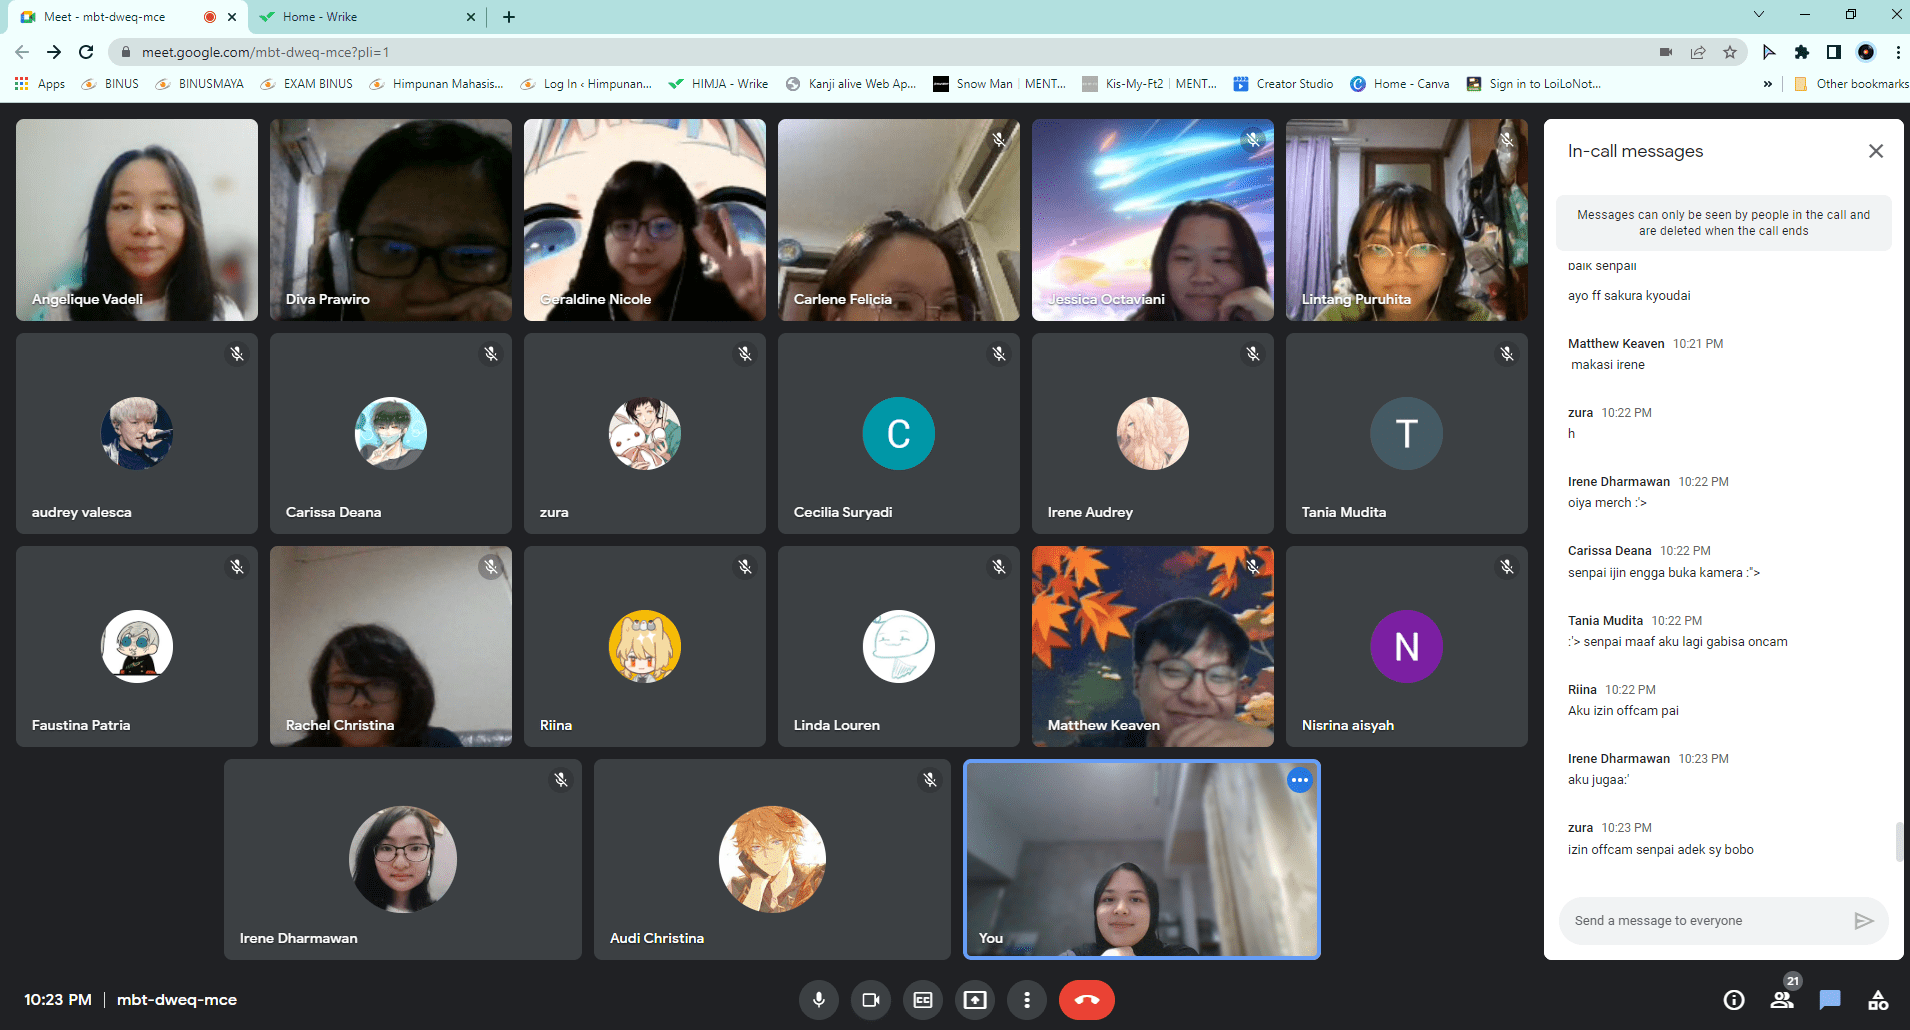
Task: Show everyone with the participants icon
Action: click(1780, 999)
